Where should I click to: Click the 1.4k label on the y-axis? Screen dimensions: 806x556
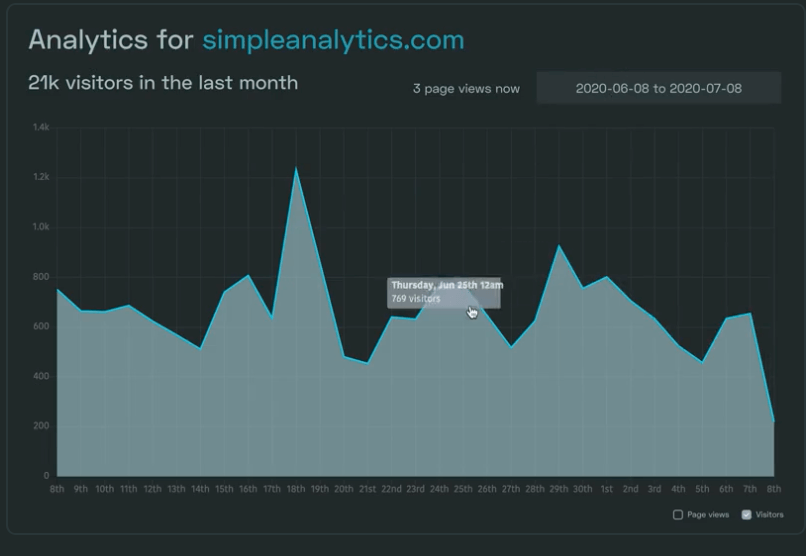[41, 127]
